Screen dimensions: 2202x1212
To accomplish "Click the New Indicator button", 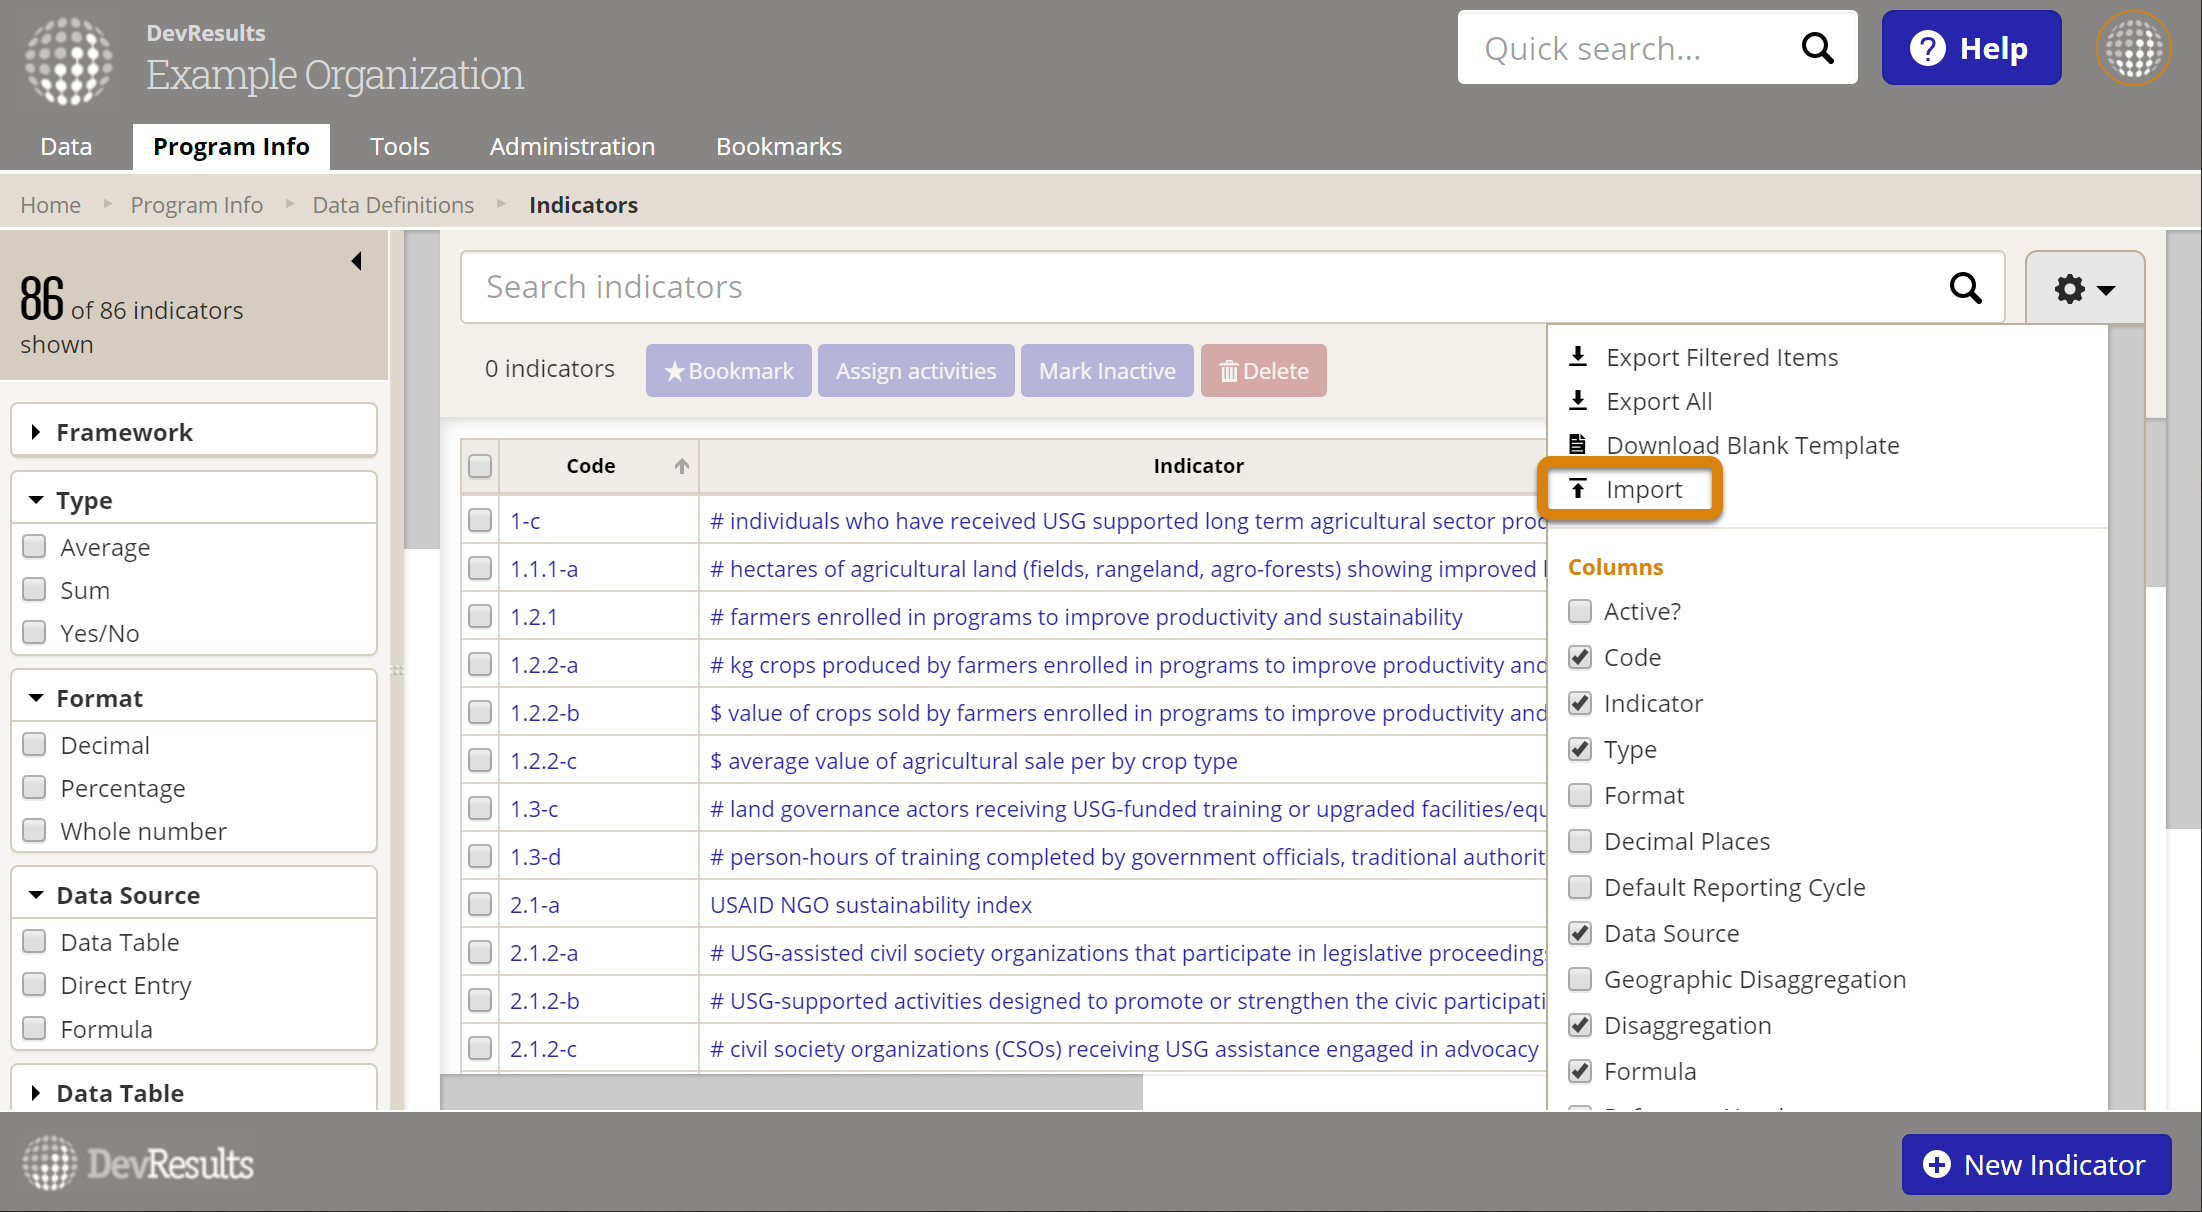I will pos(2036,1164).
